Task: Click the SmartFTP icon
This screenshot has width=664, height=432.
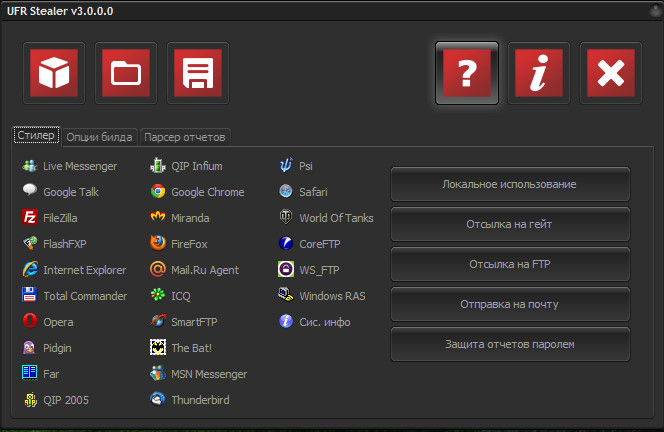Action: tap(158, 321)
